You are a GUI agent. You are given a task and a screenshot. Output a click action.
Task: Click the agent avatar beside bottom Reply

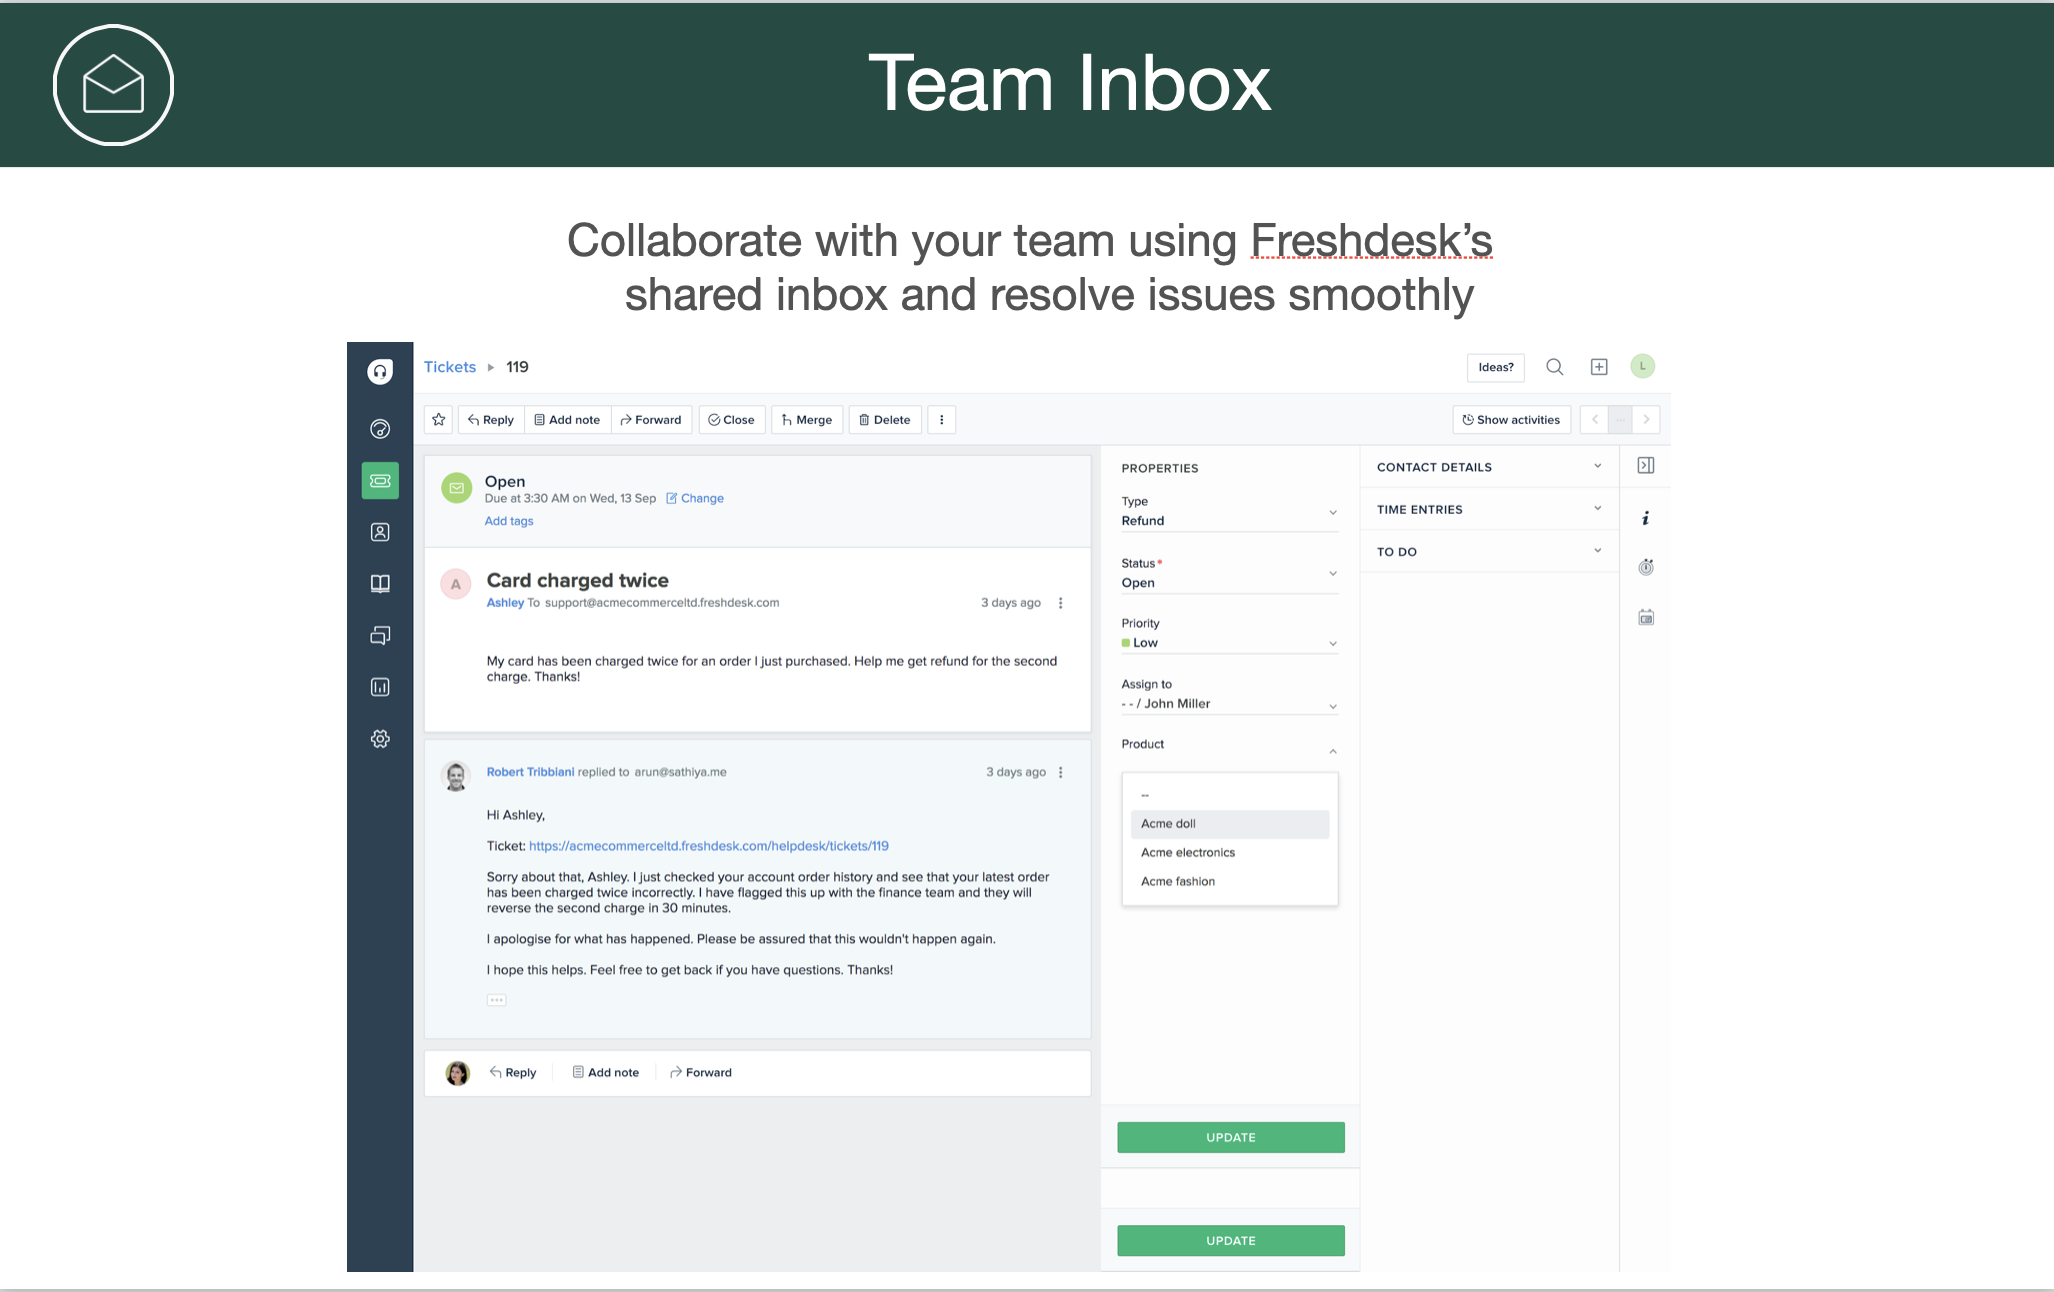(457, 1073)
